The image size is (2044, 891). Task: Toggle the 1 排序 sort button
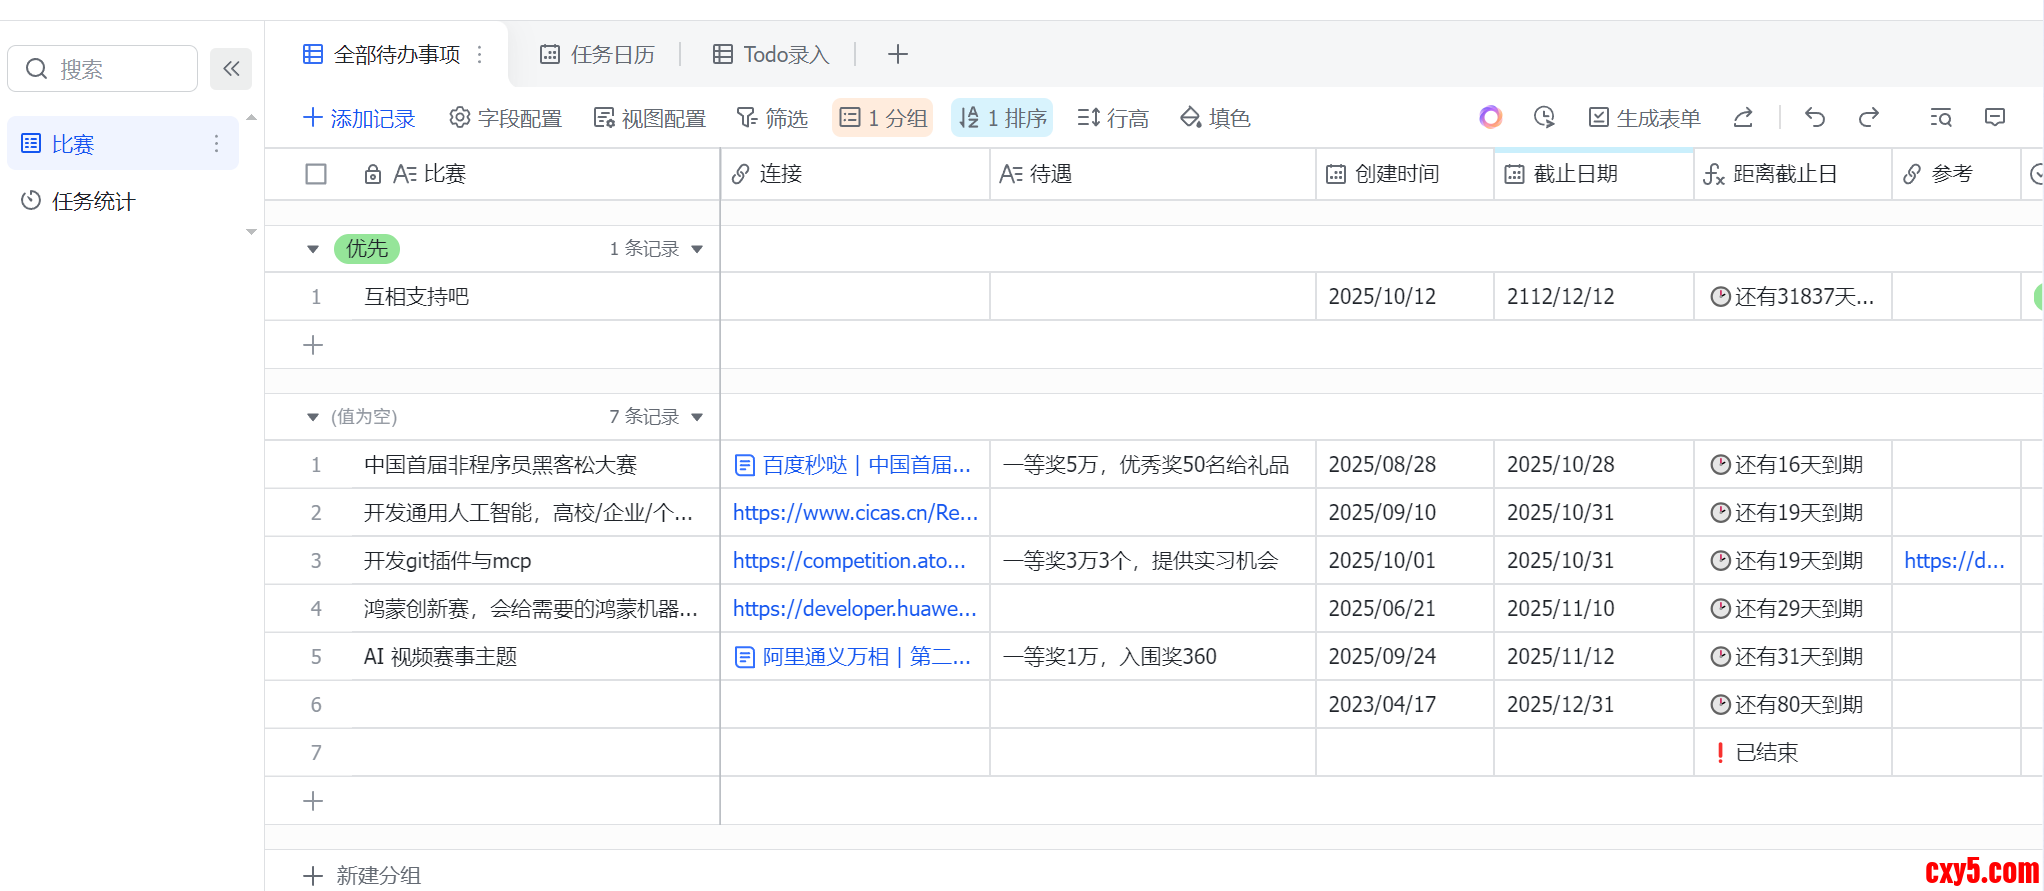[1002, 118]
